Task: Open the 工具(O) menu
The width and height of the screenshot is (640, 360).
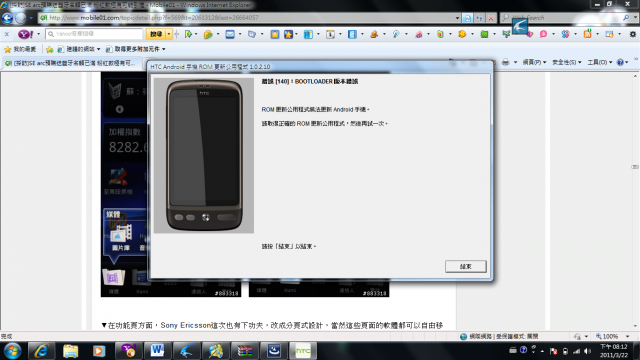Action: pyautogui.click(x=600, y=62)
